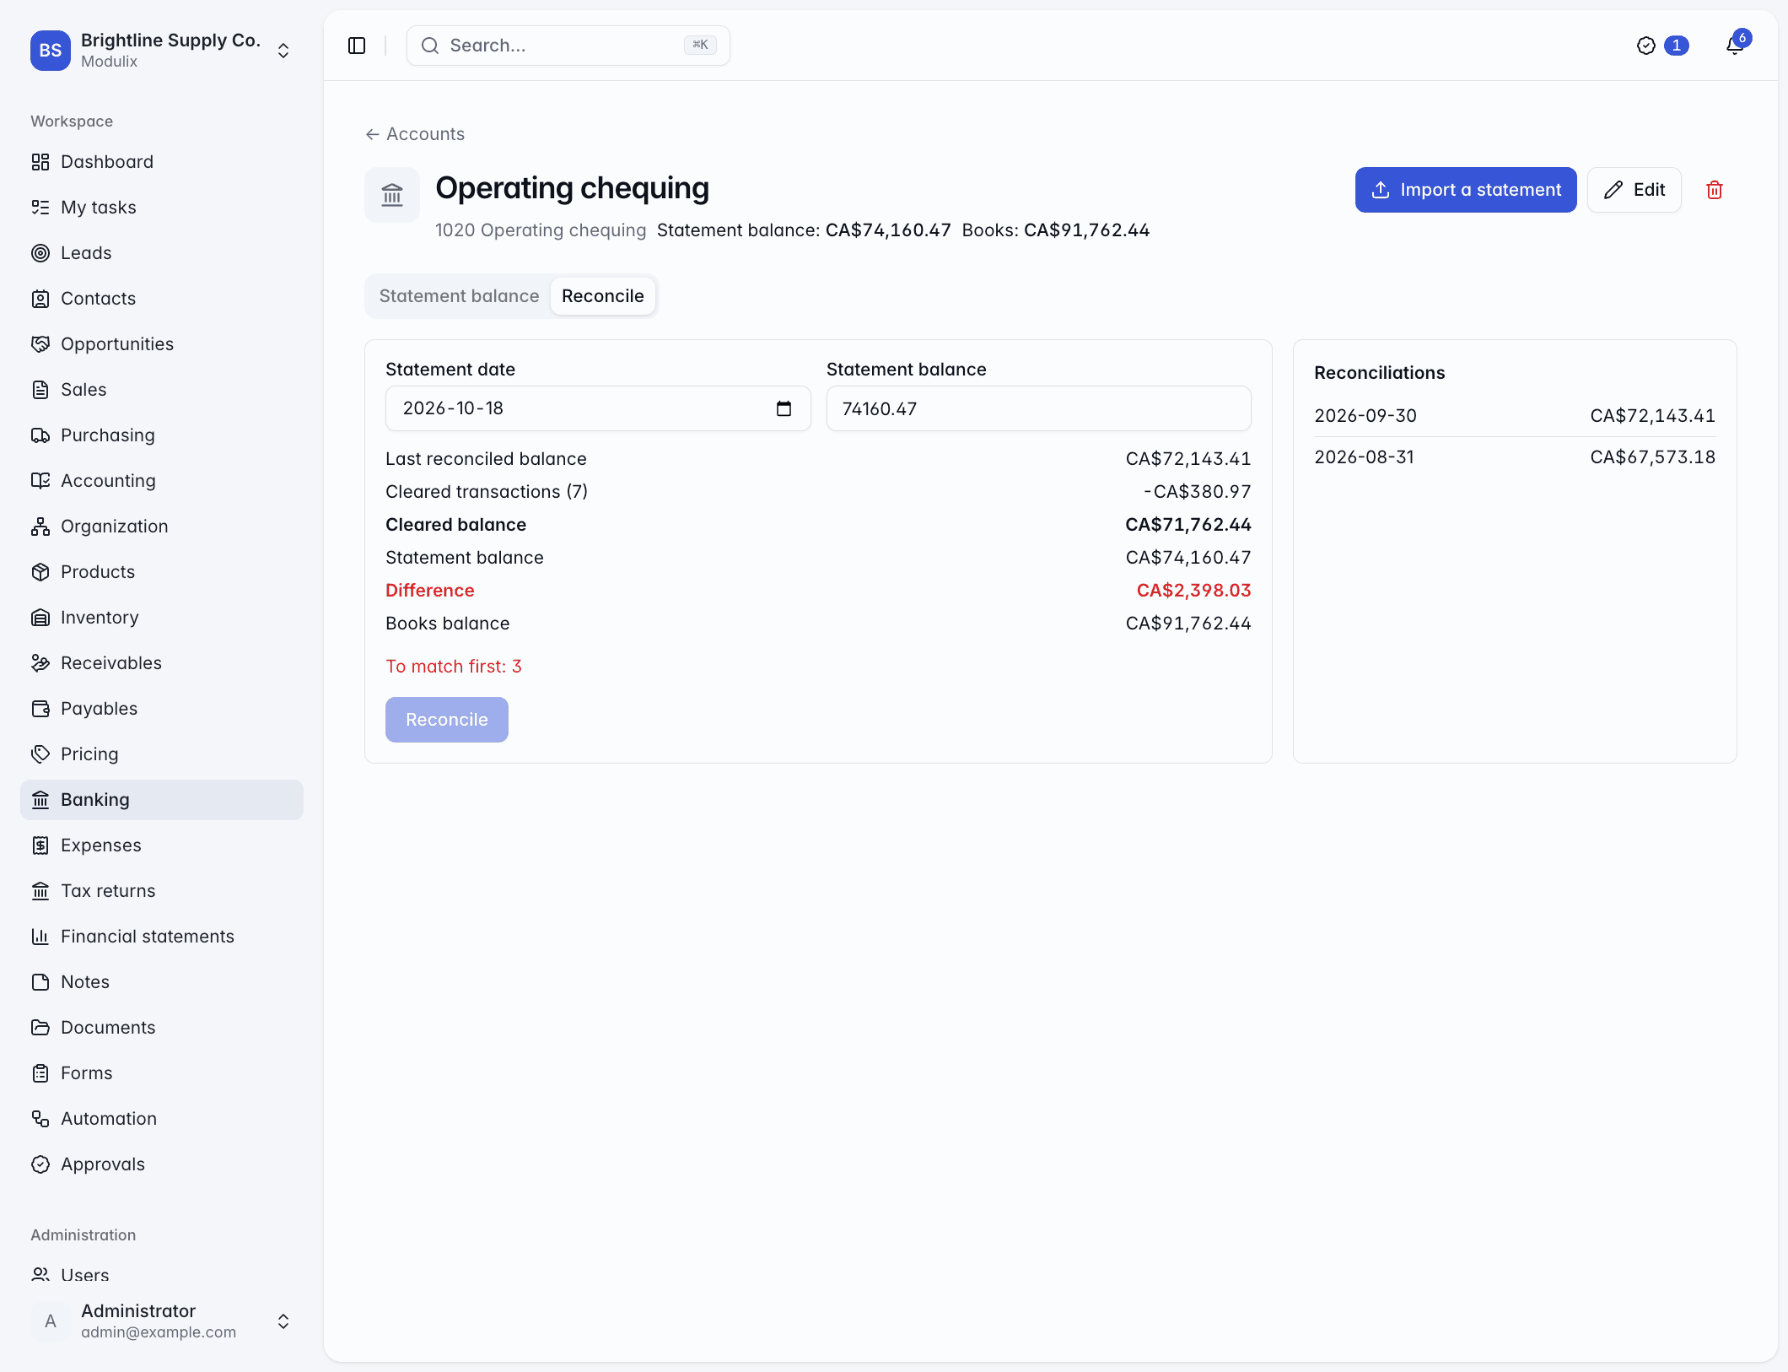Click the Edit account button
Image resolution: width=1788 pixels, height=1372 pixels.
coord(1634,190)
